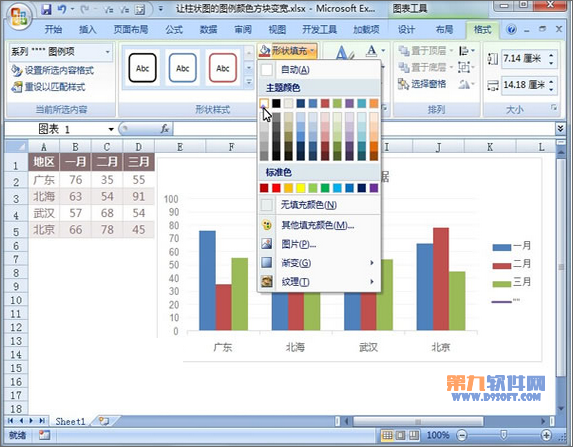Select the 一月 legend entry in chart
Screen dimensions: 573x447
512,246
